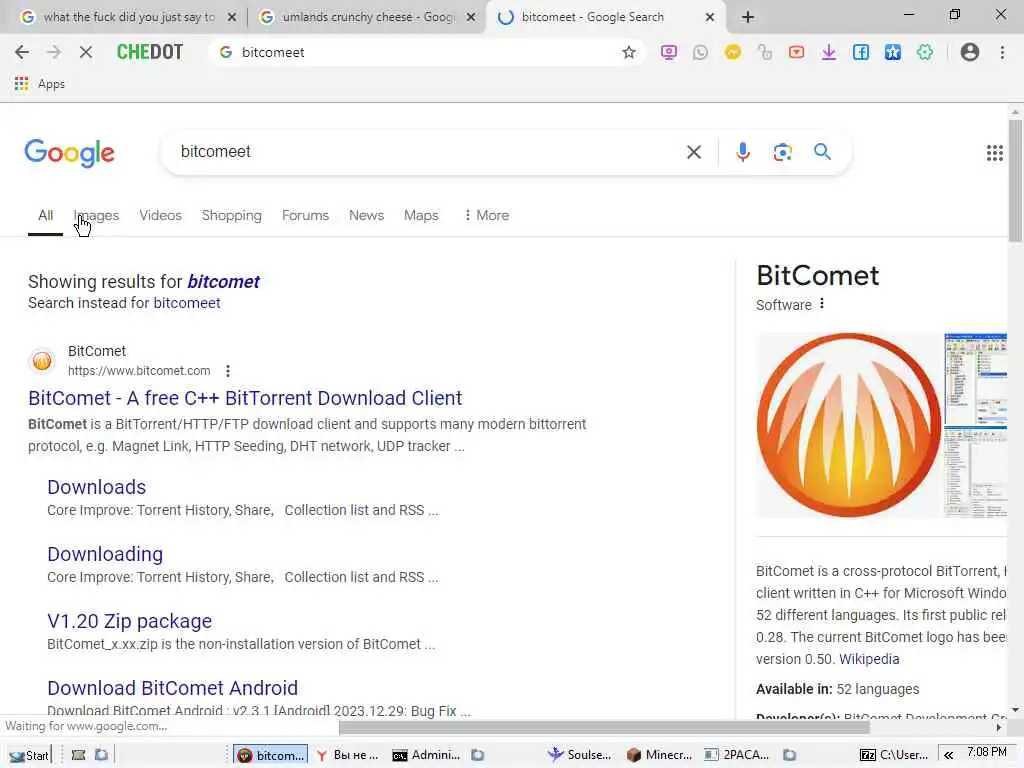This screenshot has height=768, width=1024.
Task: Select the All results tab
Action: (x=45, y=215)
